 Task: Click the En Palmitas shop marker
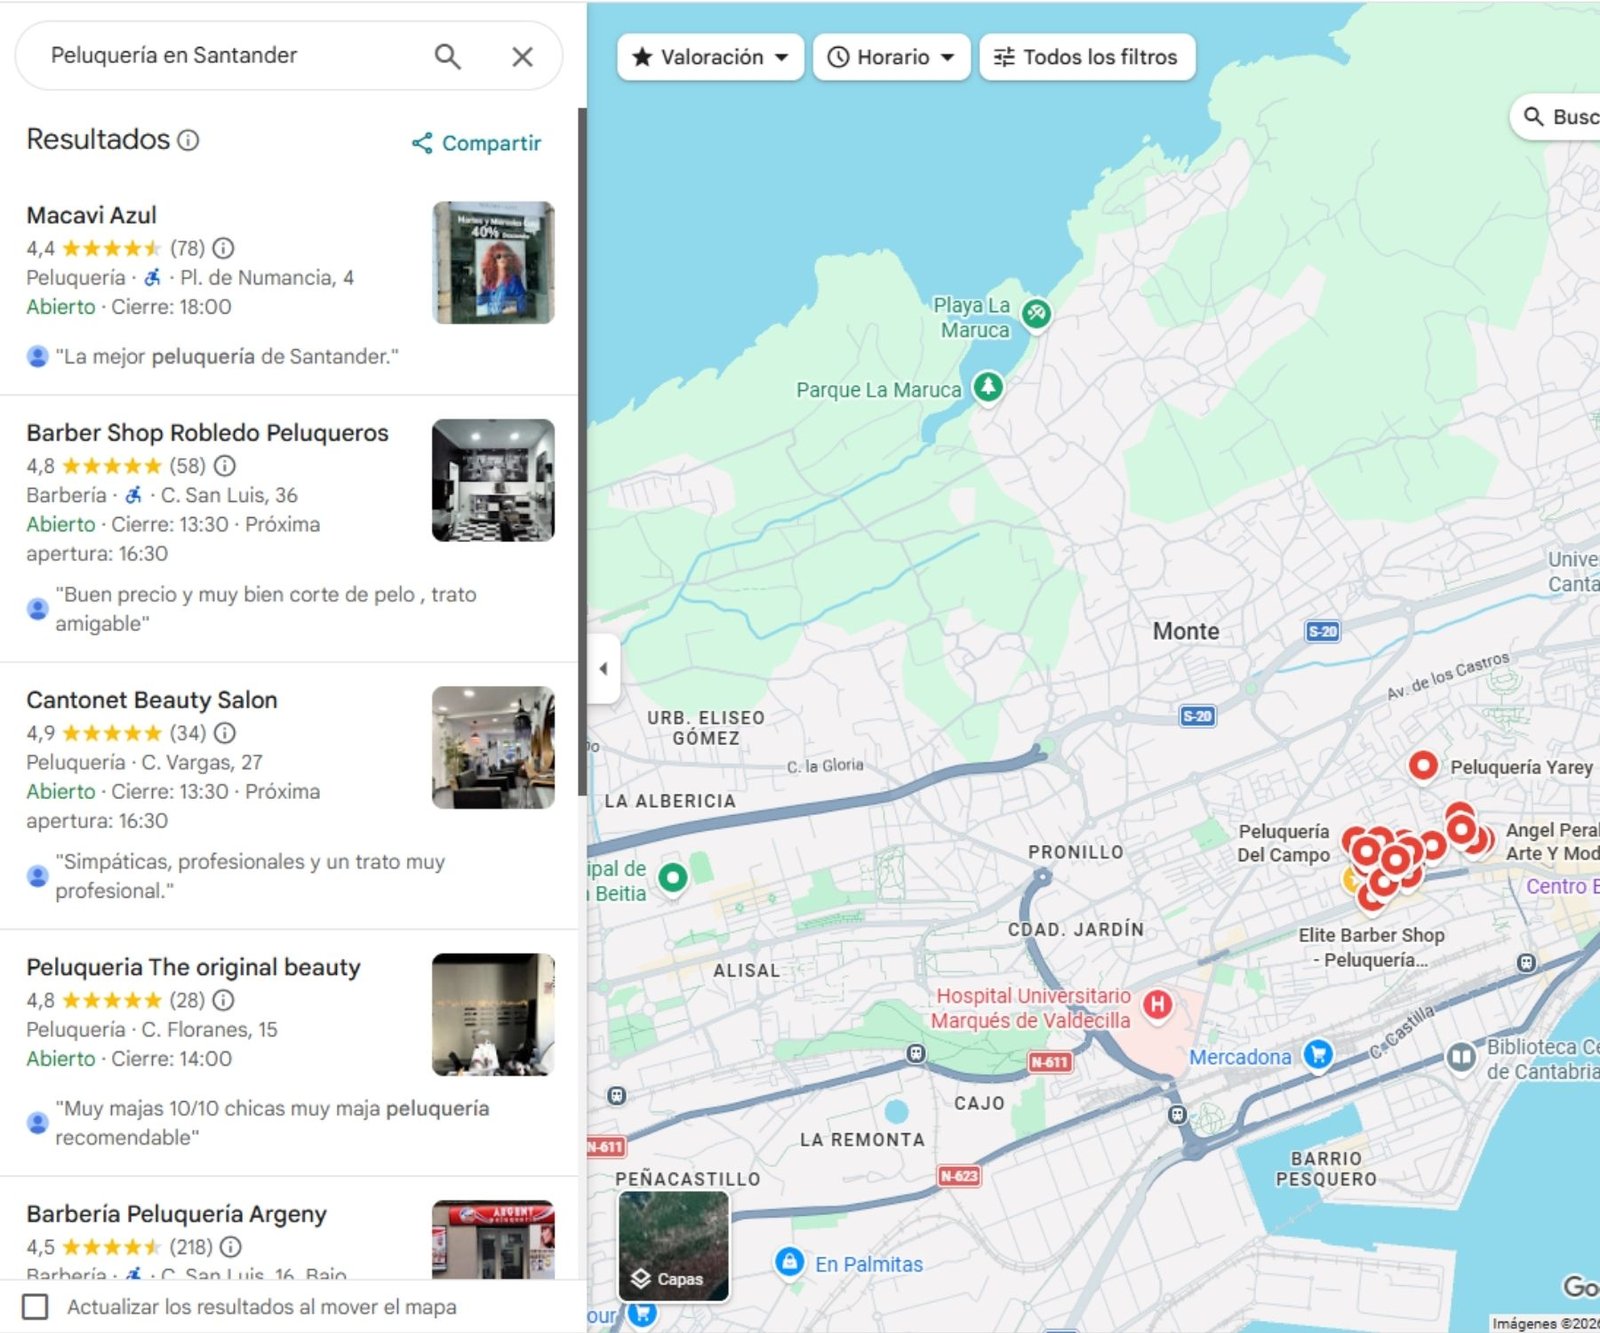[789, 1262]
